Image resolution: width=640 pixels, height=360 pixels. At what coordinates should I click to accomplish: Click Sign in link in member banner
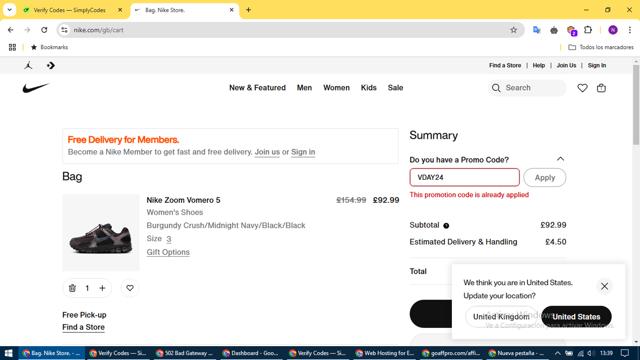coord(303,152)
